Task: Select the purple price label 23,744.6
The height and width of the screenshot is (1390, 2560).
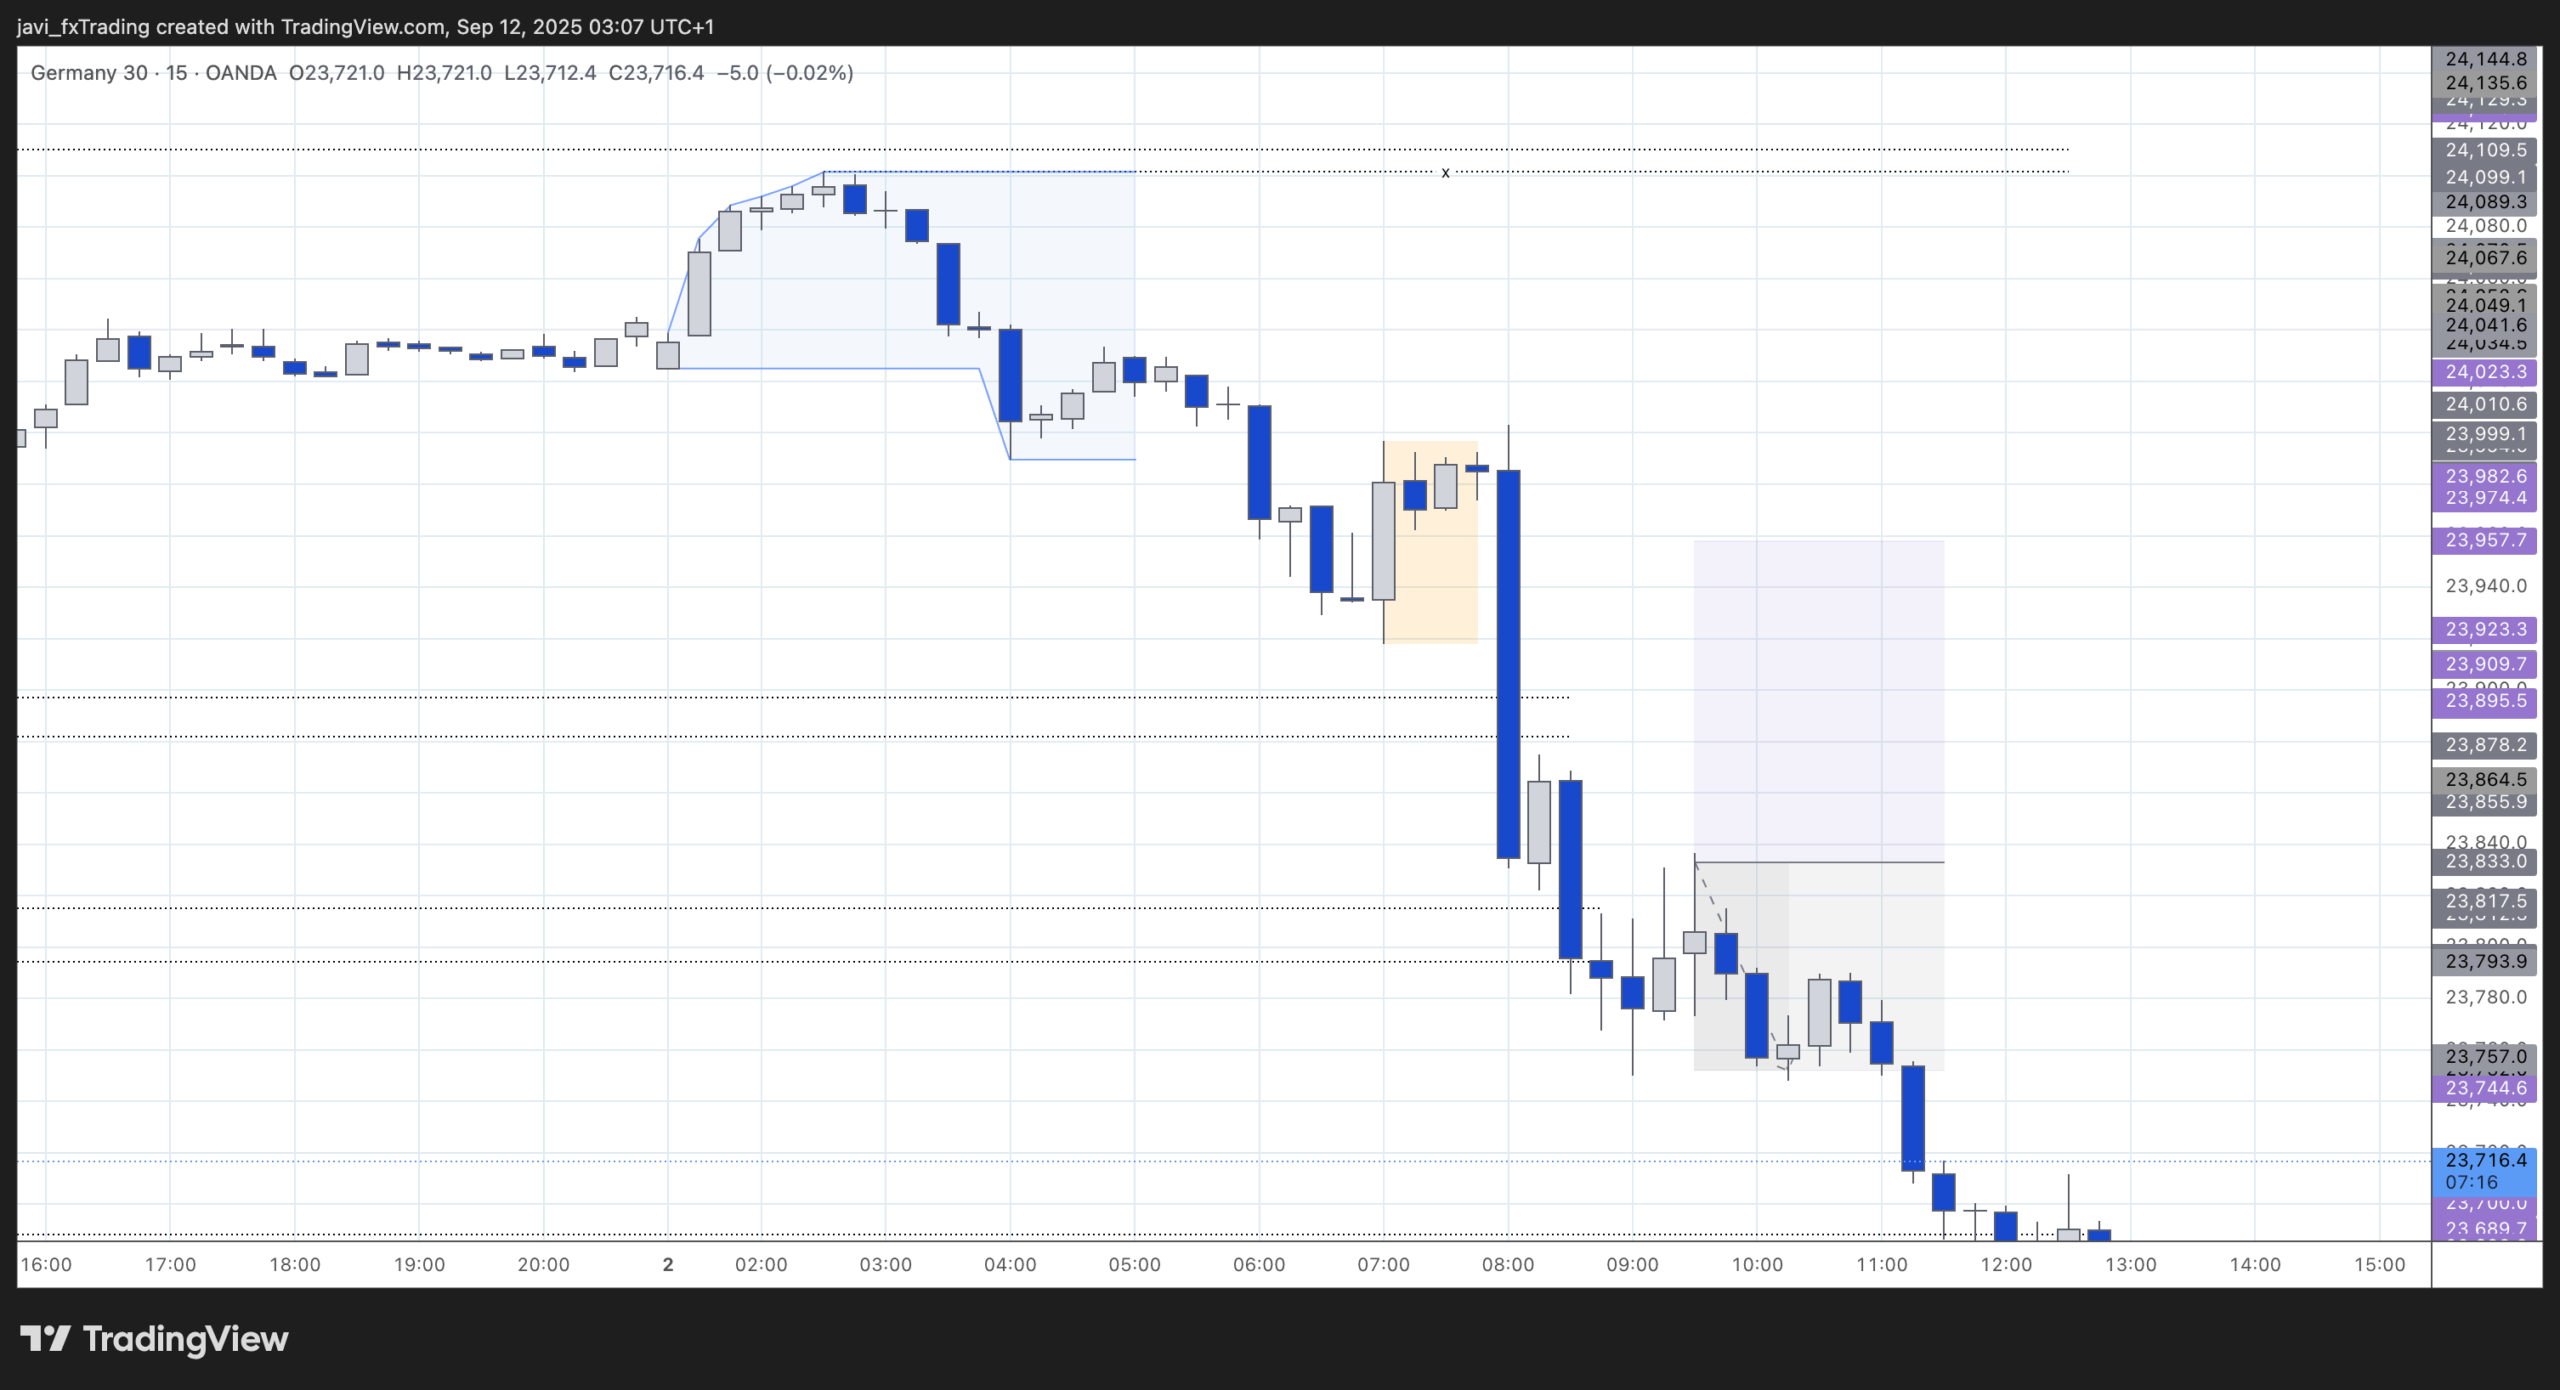Action: point(2486,1087)
